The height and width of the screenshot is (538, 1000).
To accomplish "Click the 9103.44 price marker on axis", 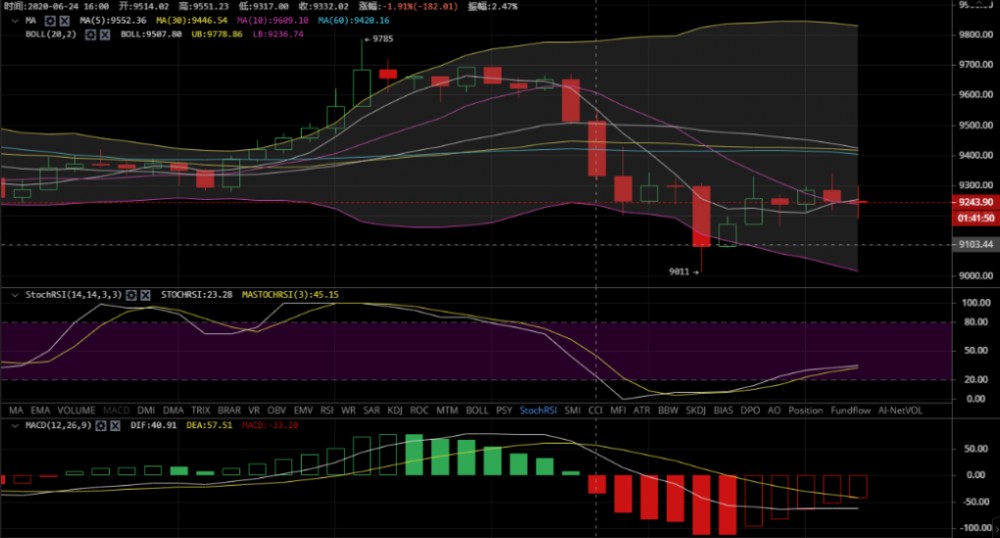I will (977, 244).
